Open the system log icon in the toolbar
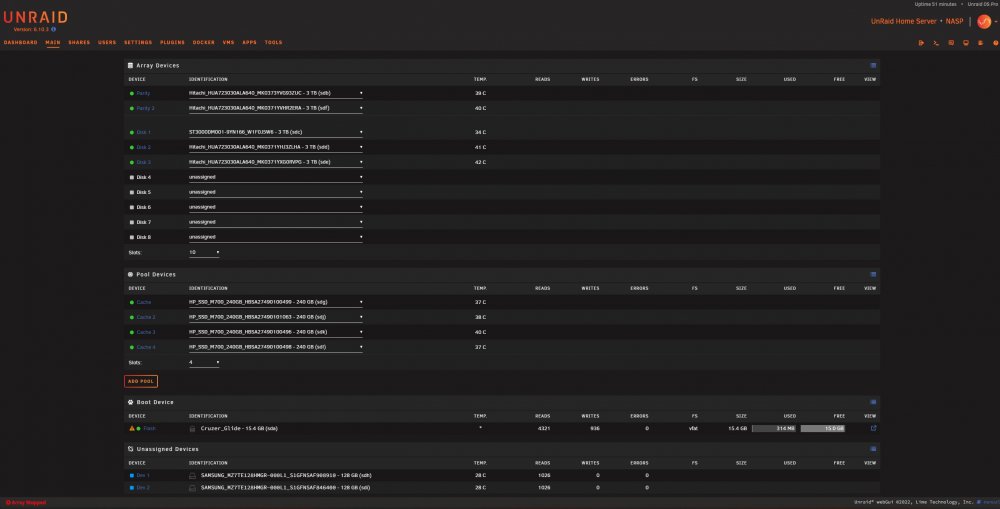The width and height of the screenshot is (1000, 509). (x=980, y=43)
